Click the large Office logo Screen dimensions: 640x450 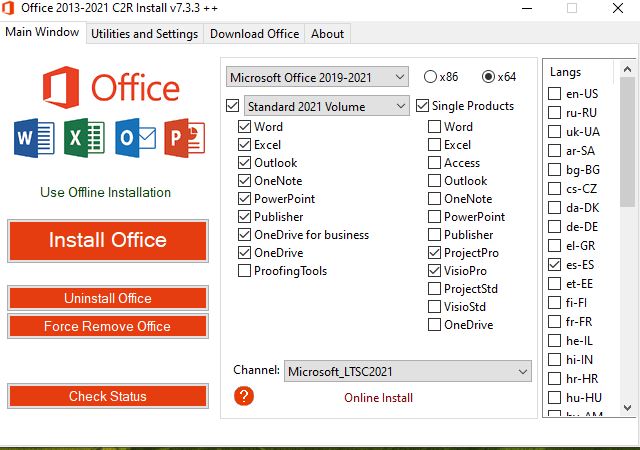pyautogui.click(x=111, y=87)
